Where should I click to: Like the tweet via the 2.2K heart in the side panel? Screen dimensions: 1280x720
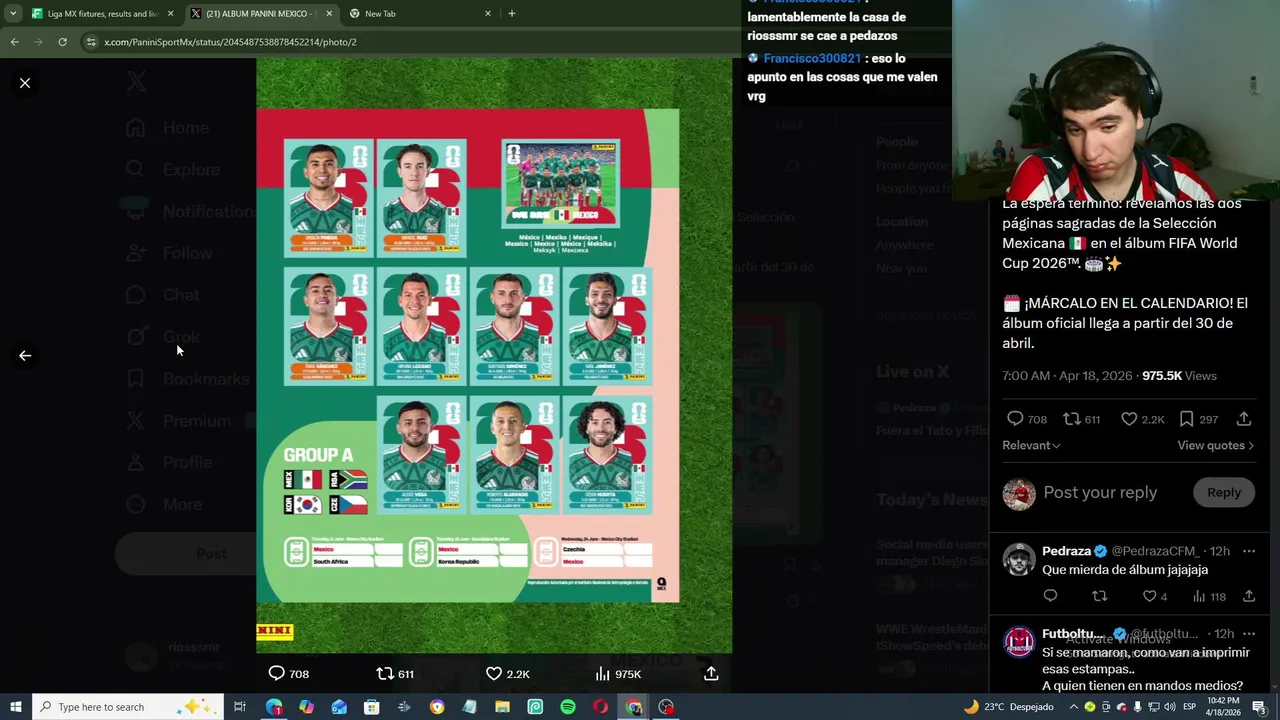[1142, 419]
